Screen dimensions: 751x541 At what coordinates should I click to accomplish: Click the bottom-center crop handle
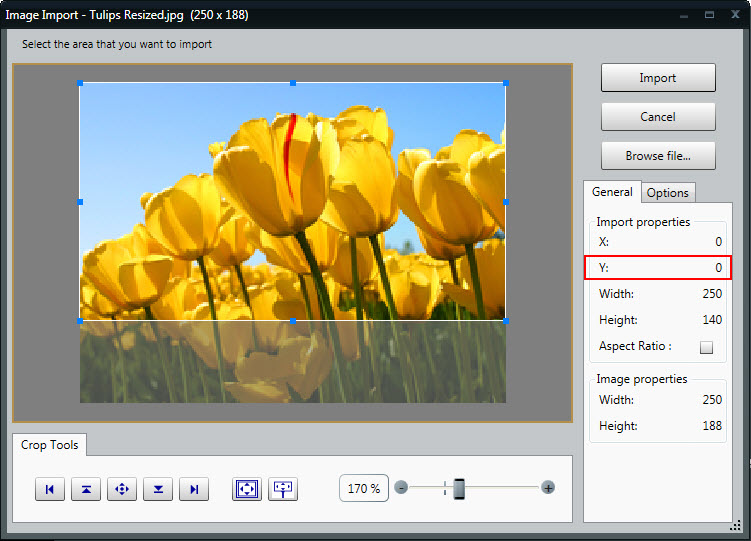click(x=293, y=321)
